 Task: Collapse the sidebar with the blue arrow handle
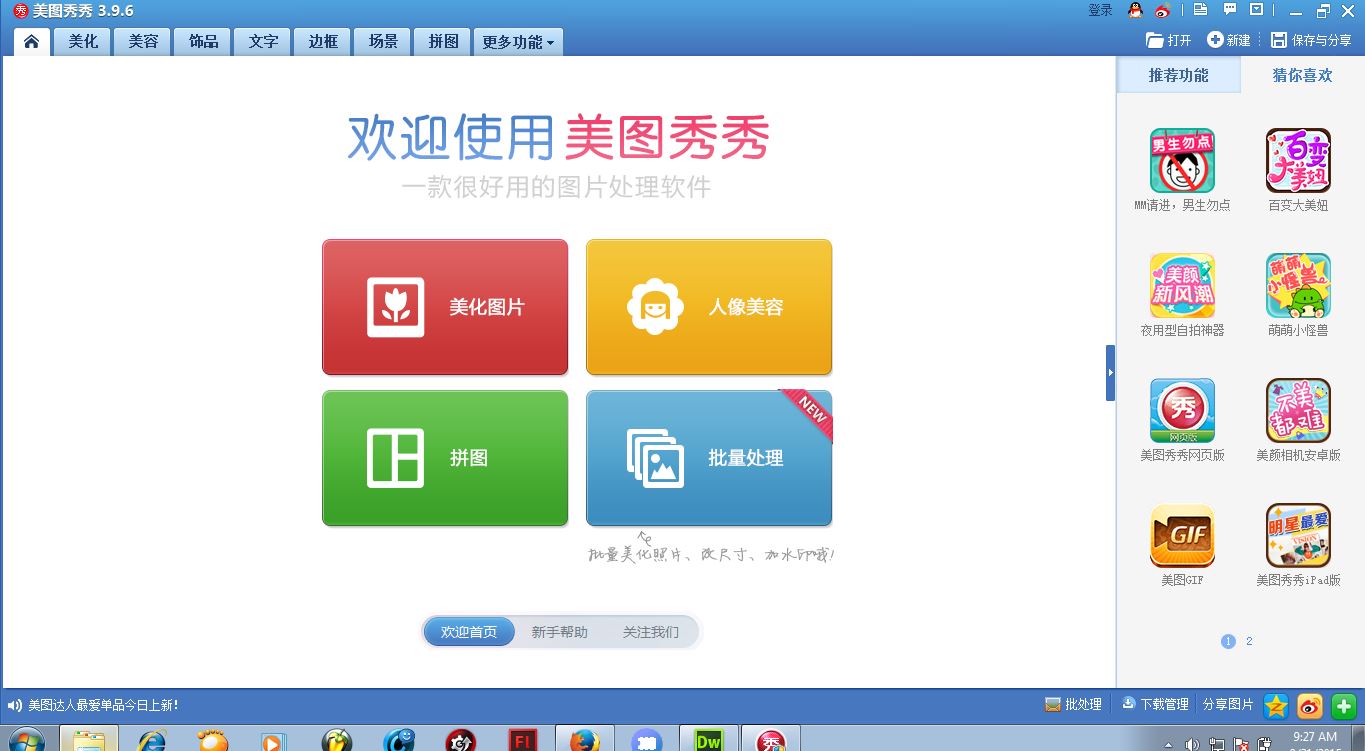[1110, 371]
